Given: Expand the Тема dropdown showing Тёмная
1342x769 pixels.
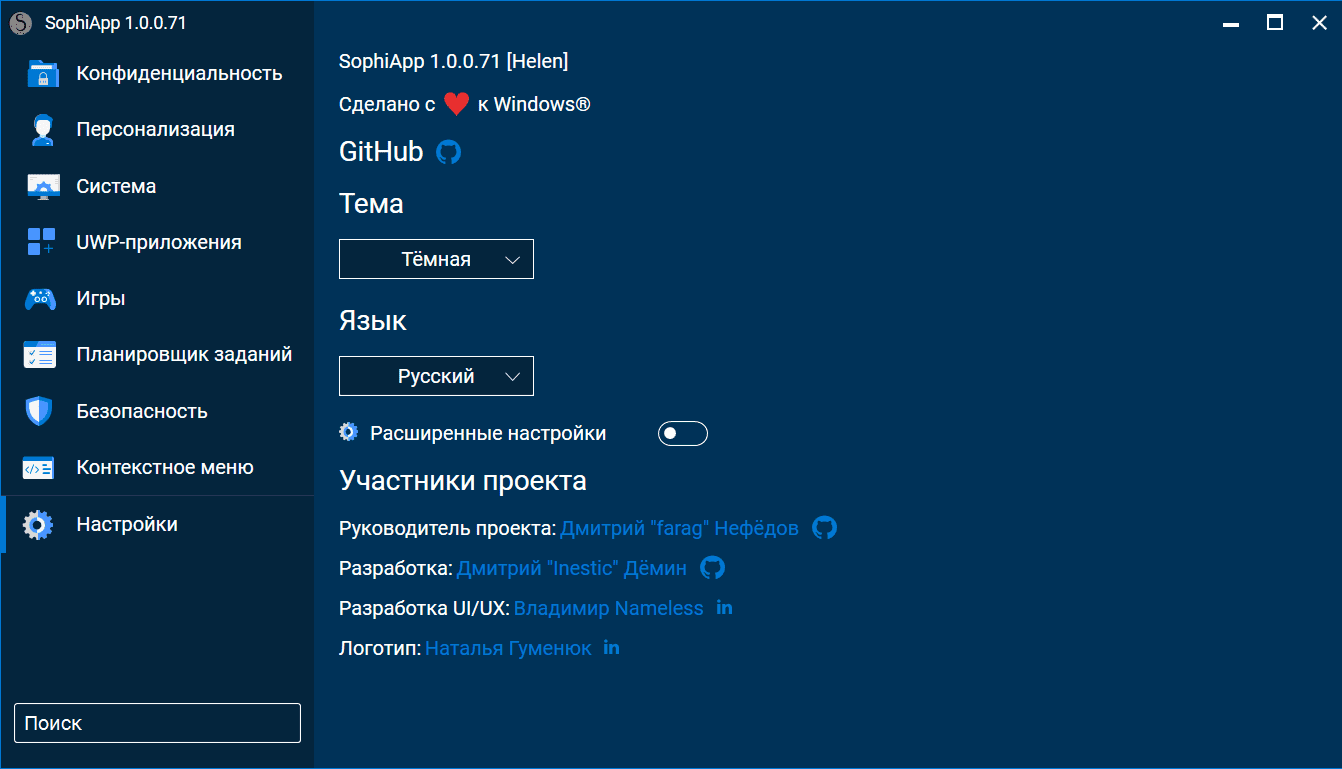Looking at the screenshot, I should tap(436, 259).
